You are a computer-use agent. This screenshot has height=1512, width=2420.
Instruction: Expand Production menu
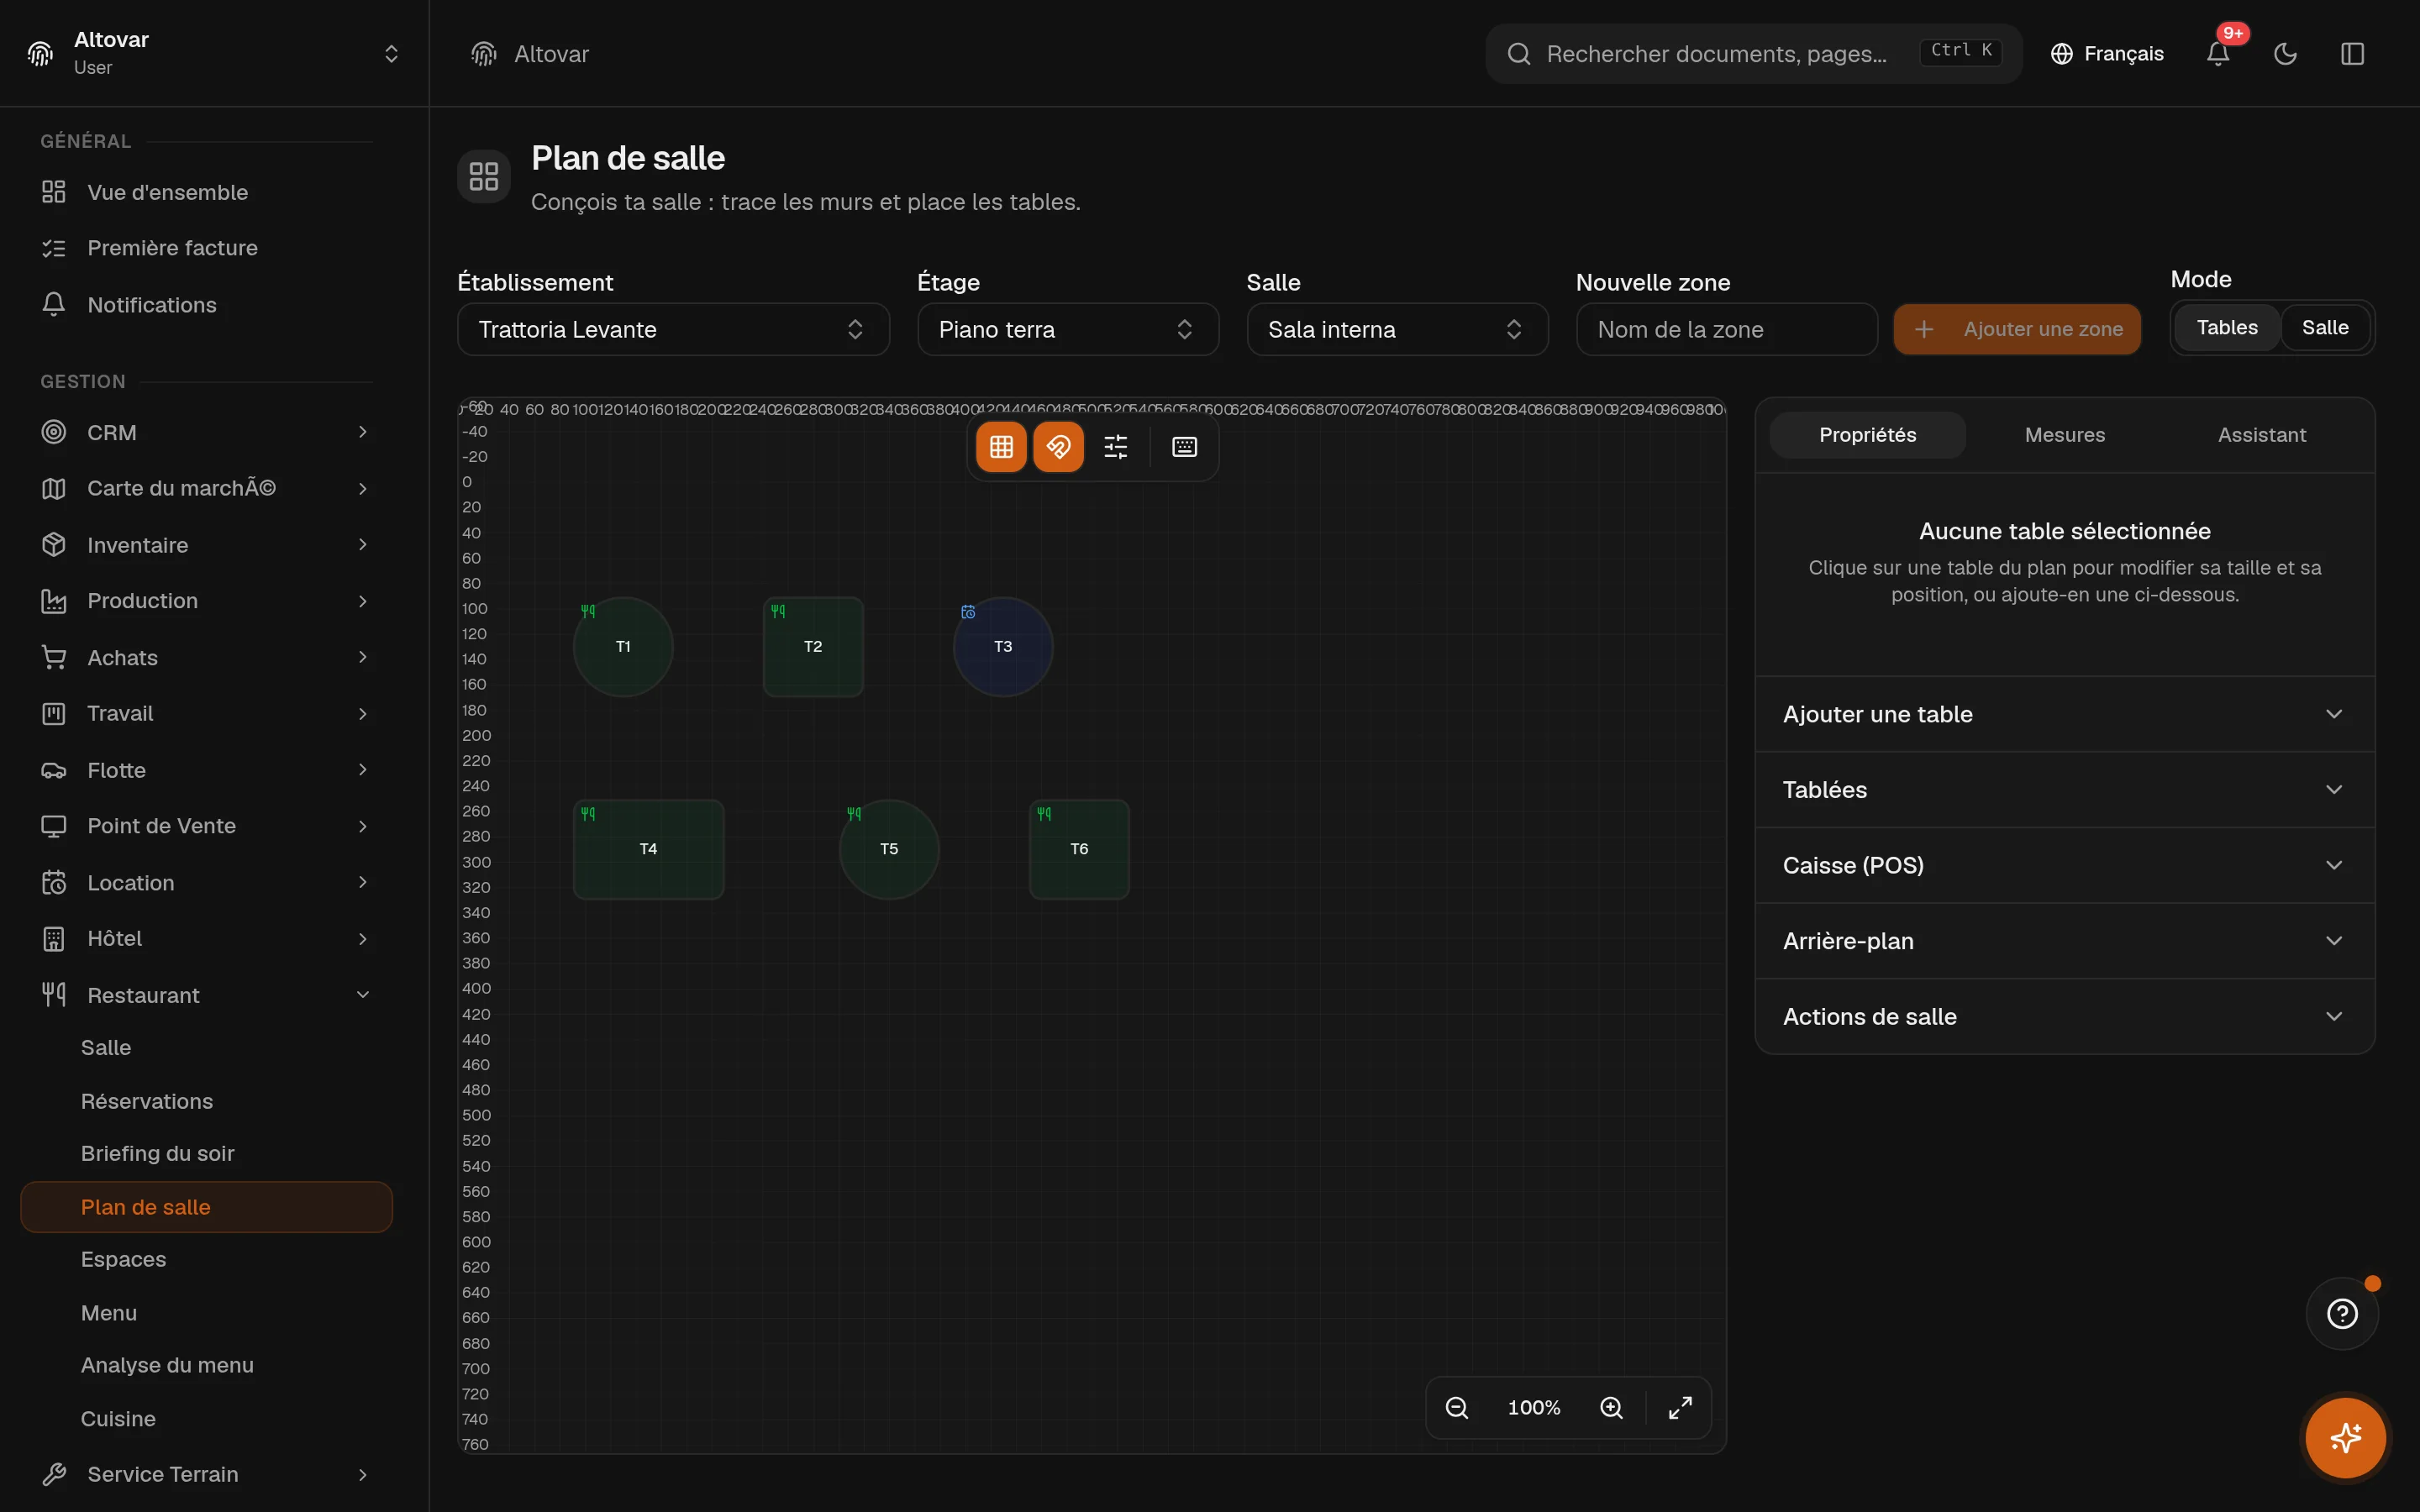pyautogui.click(x=206, y=601)
